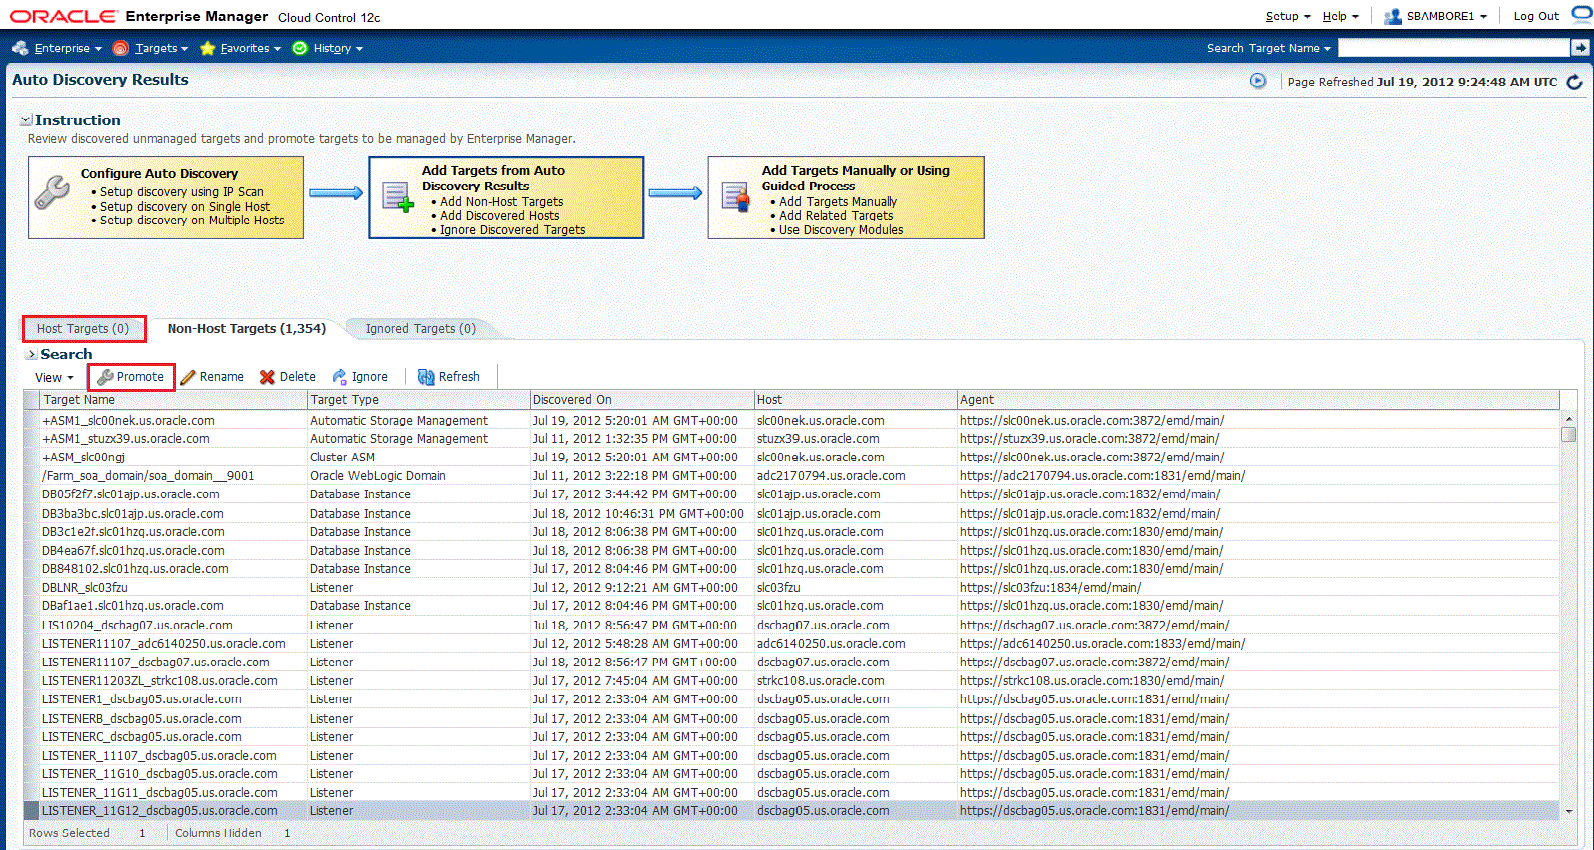
Task: Click Add Non-Host Targets link
Action: pyautogui.click(x=502, y=201)
